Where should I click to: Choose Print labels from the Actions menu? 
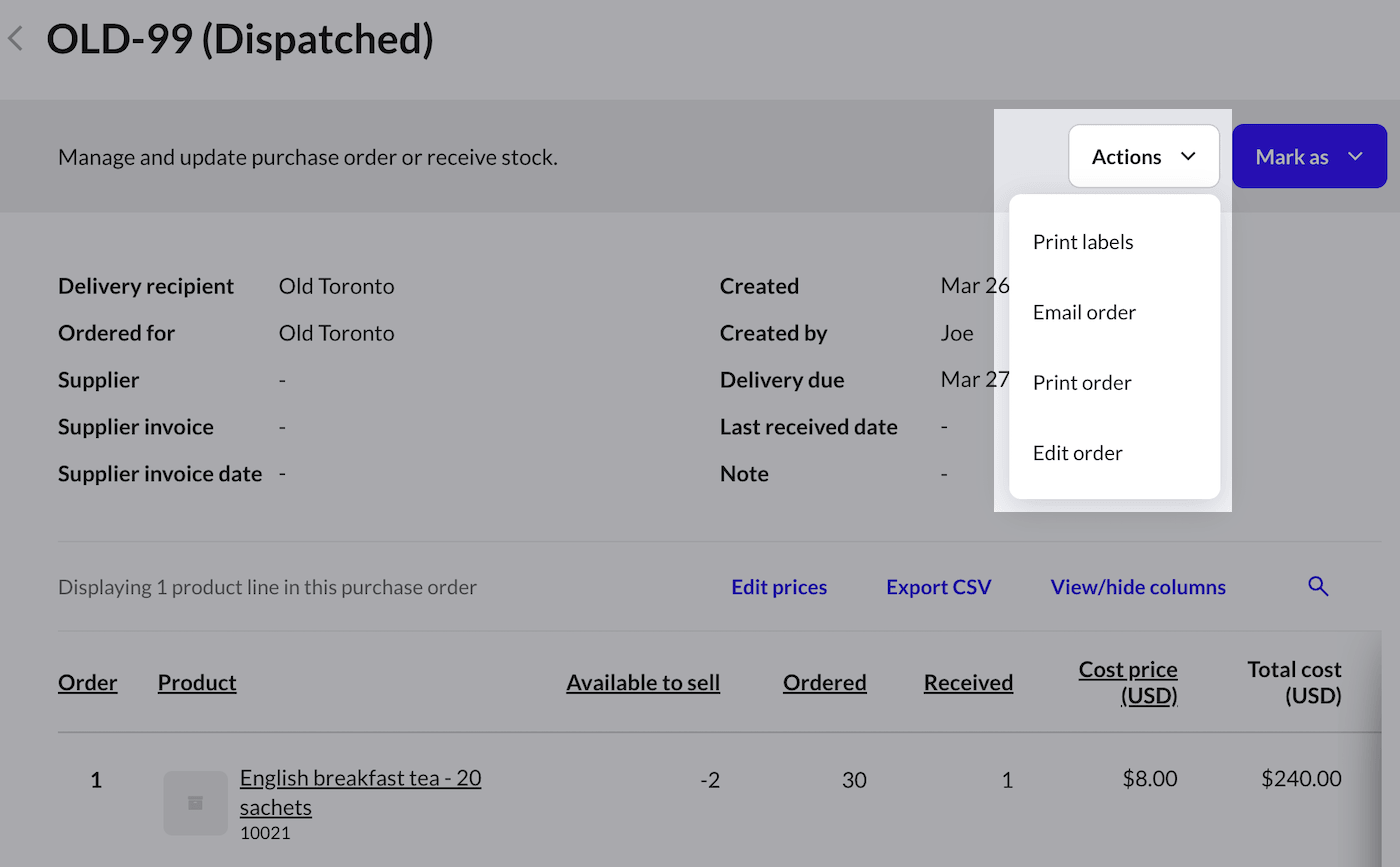pyautogui.click(x=1083, y=242)
